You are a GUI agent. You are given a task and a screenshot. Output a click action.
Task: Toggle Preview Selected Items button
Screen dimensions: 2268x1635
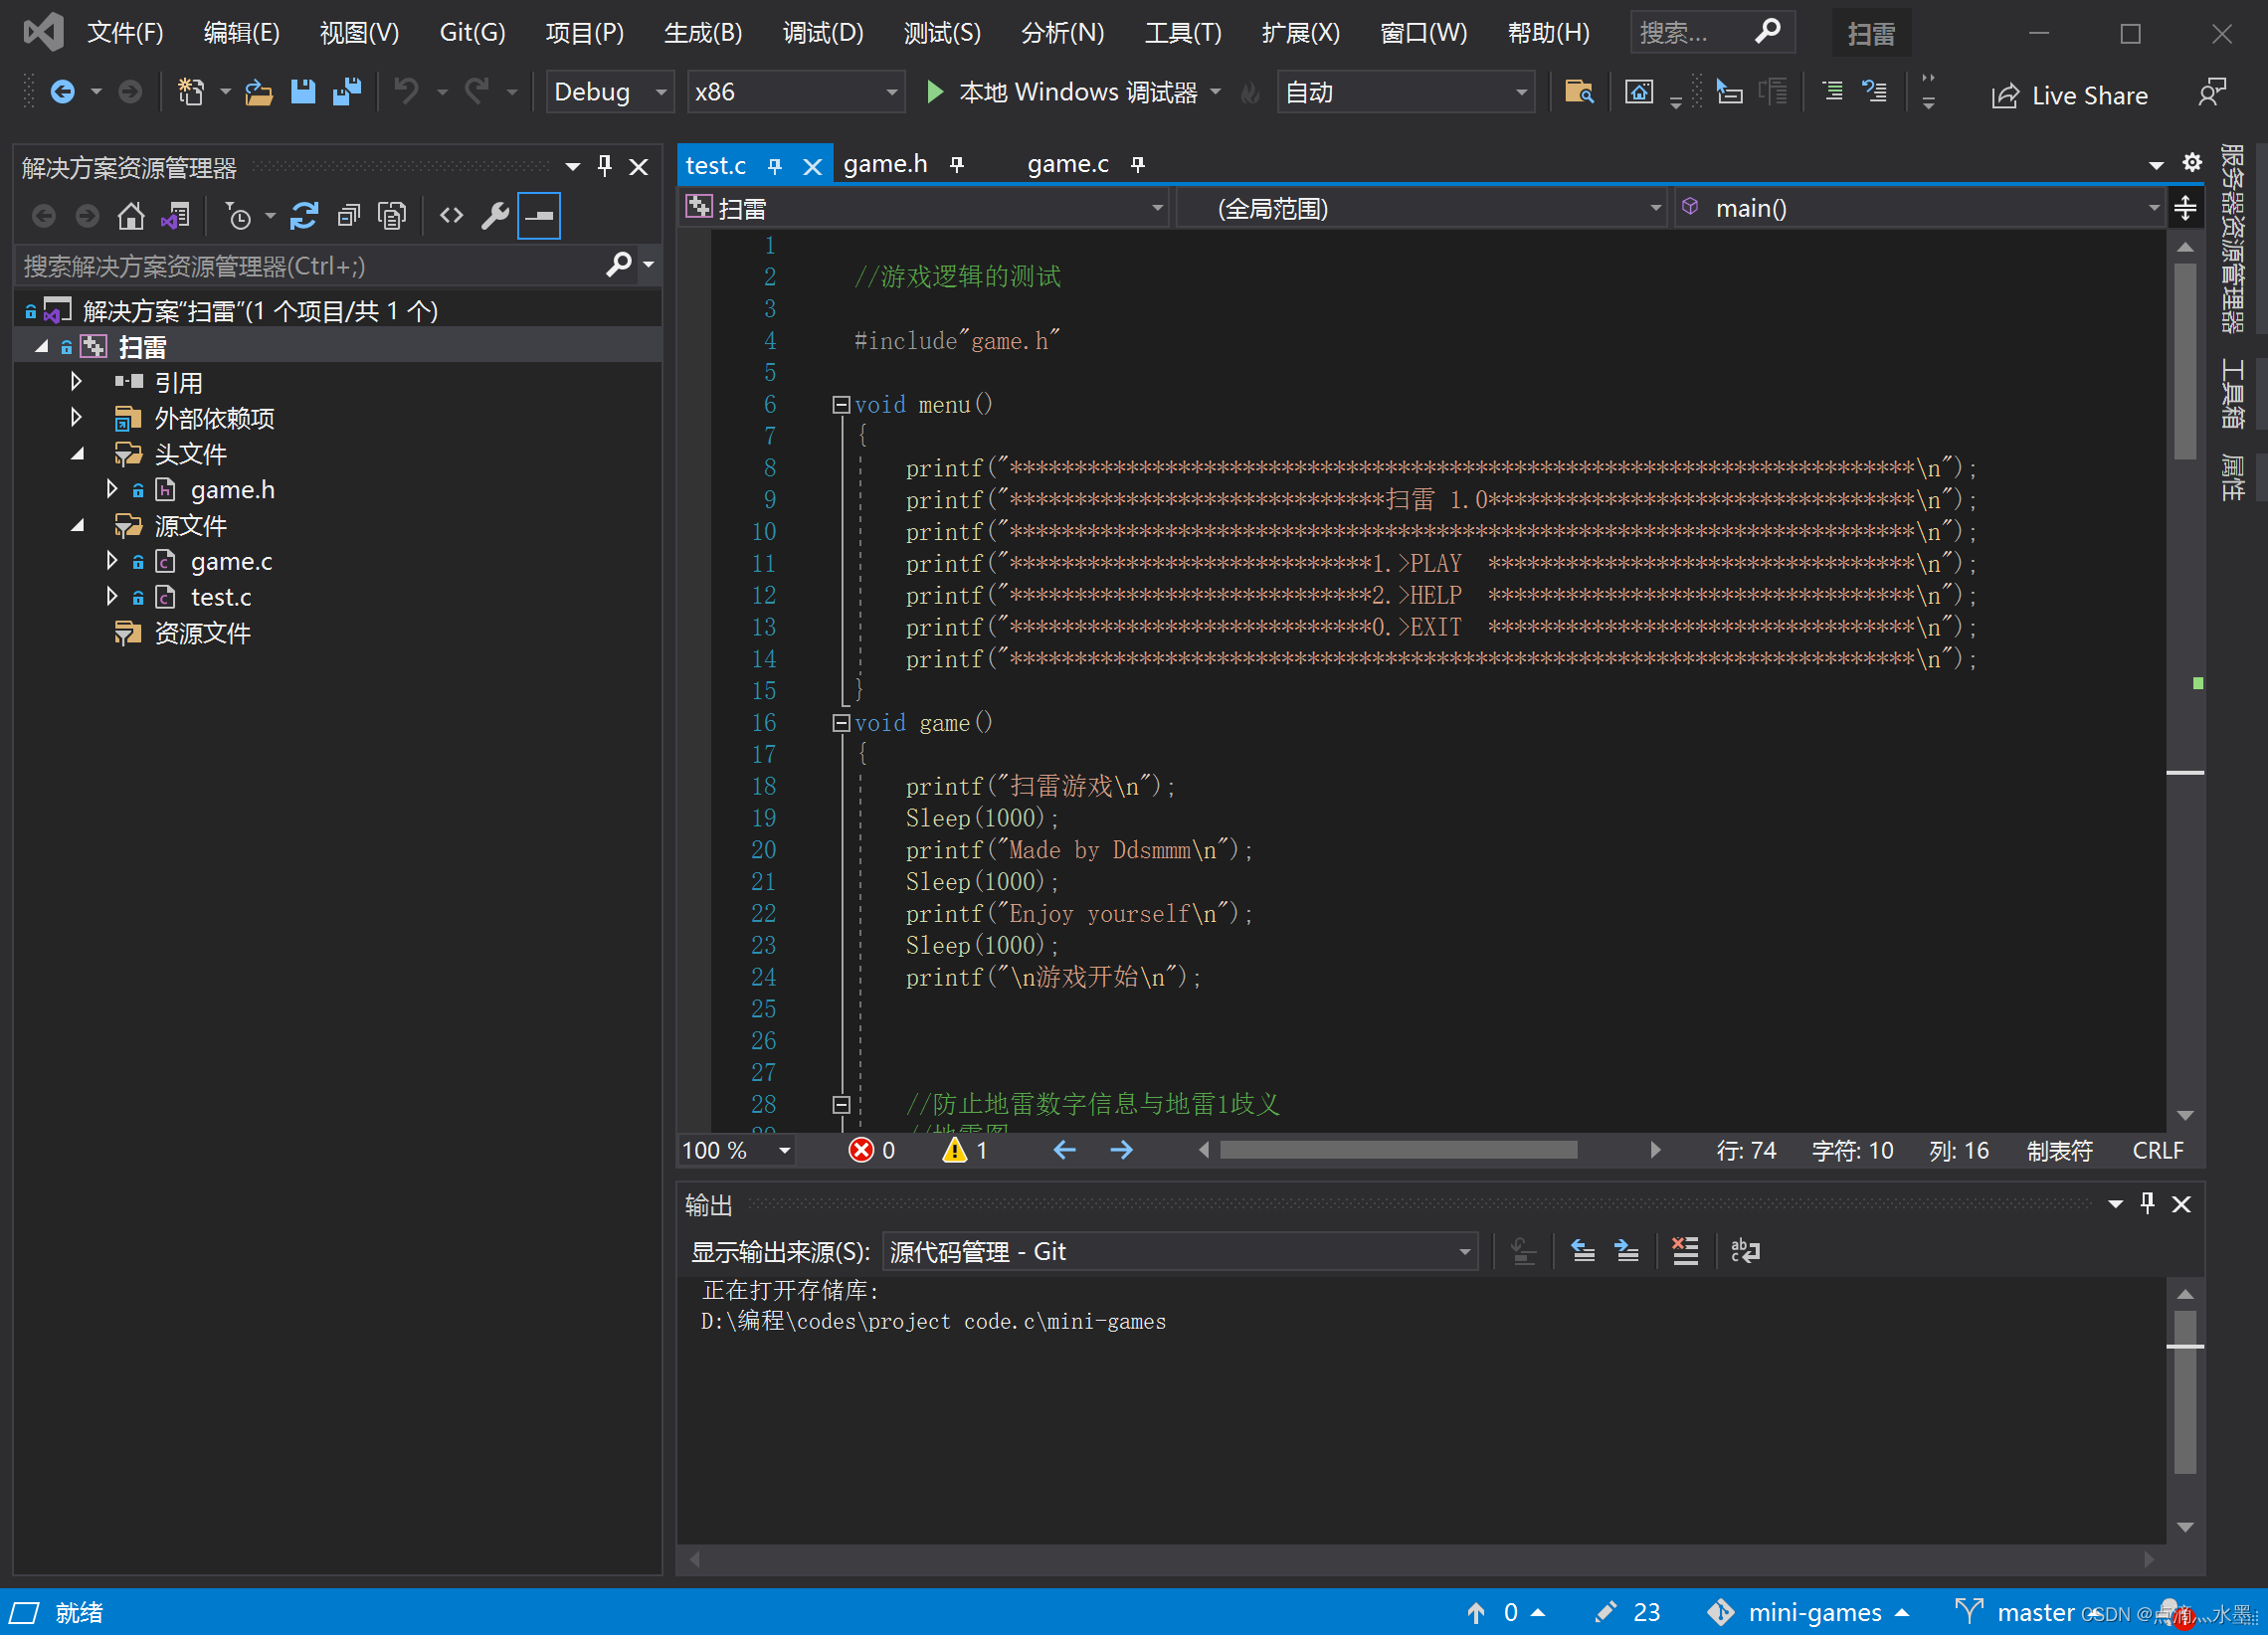point(539,215)
